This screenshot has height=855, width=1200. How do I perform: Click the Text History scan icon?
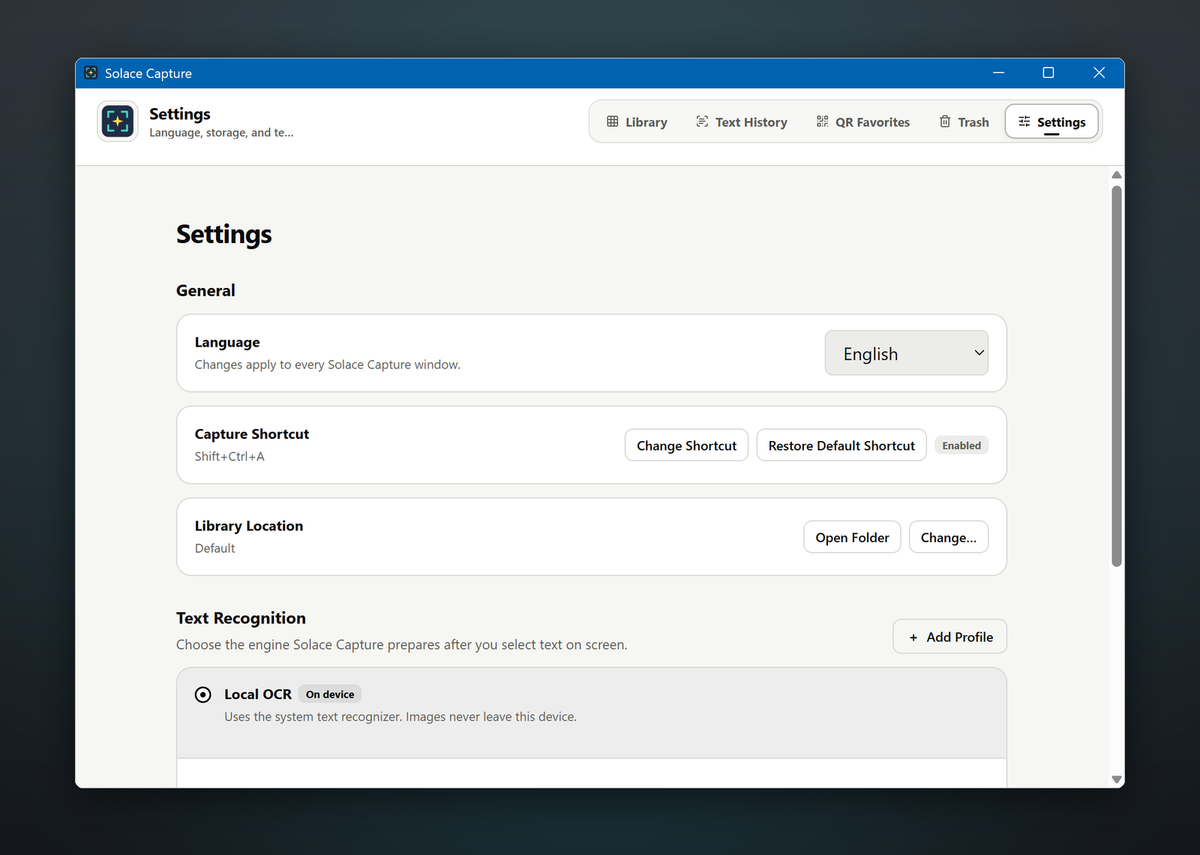tap(702, 122)
